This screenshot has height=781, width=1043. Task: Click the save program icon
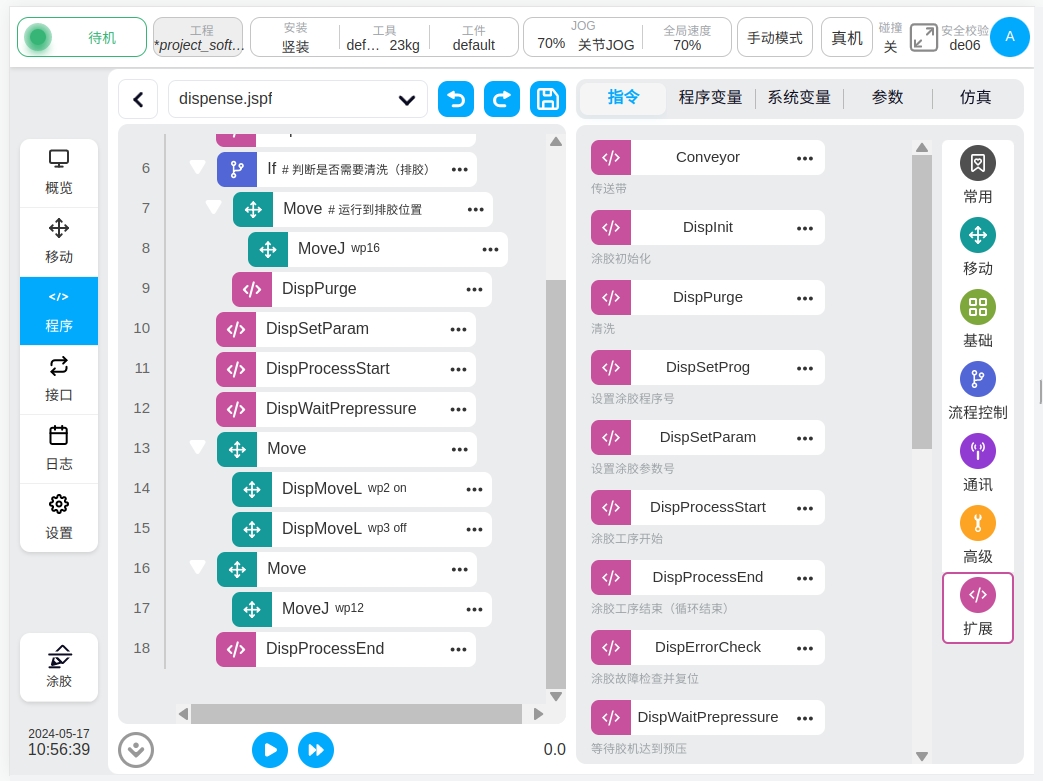[547, 99]
